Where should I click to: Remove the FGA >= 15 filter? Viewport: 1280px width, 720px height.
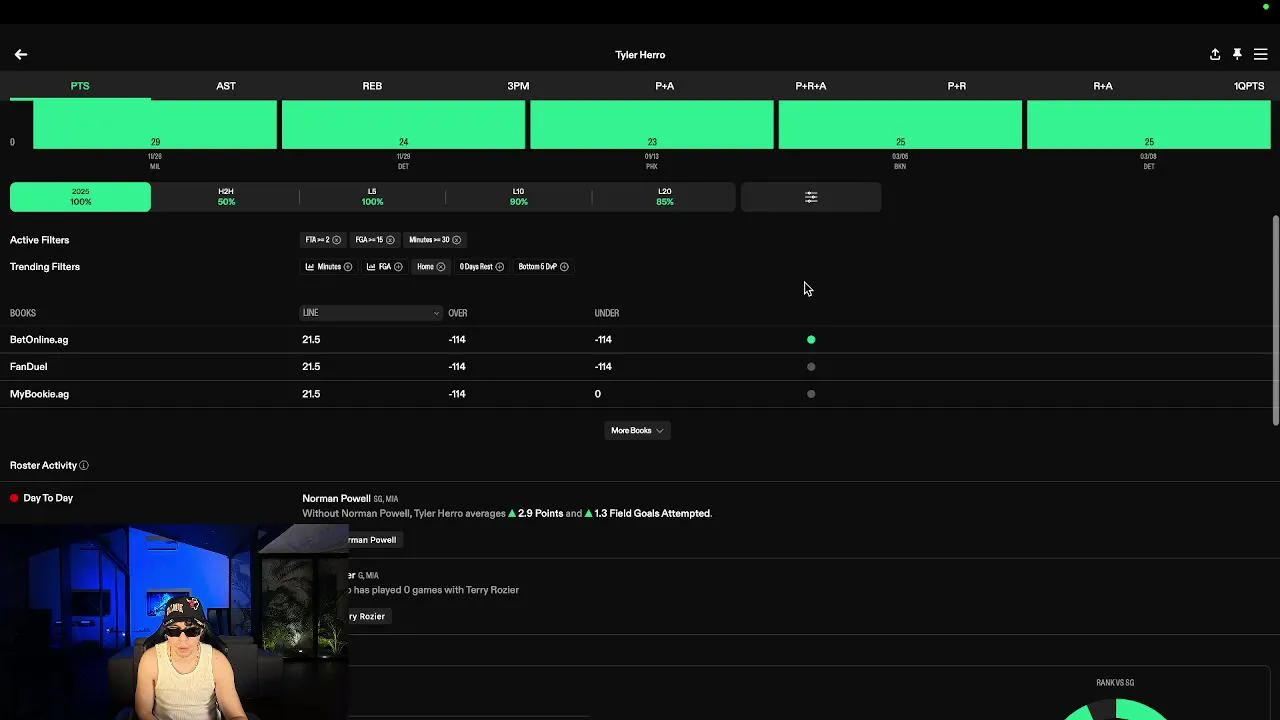click(390, 240)
